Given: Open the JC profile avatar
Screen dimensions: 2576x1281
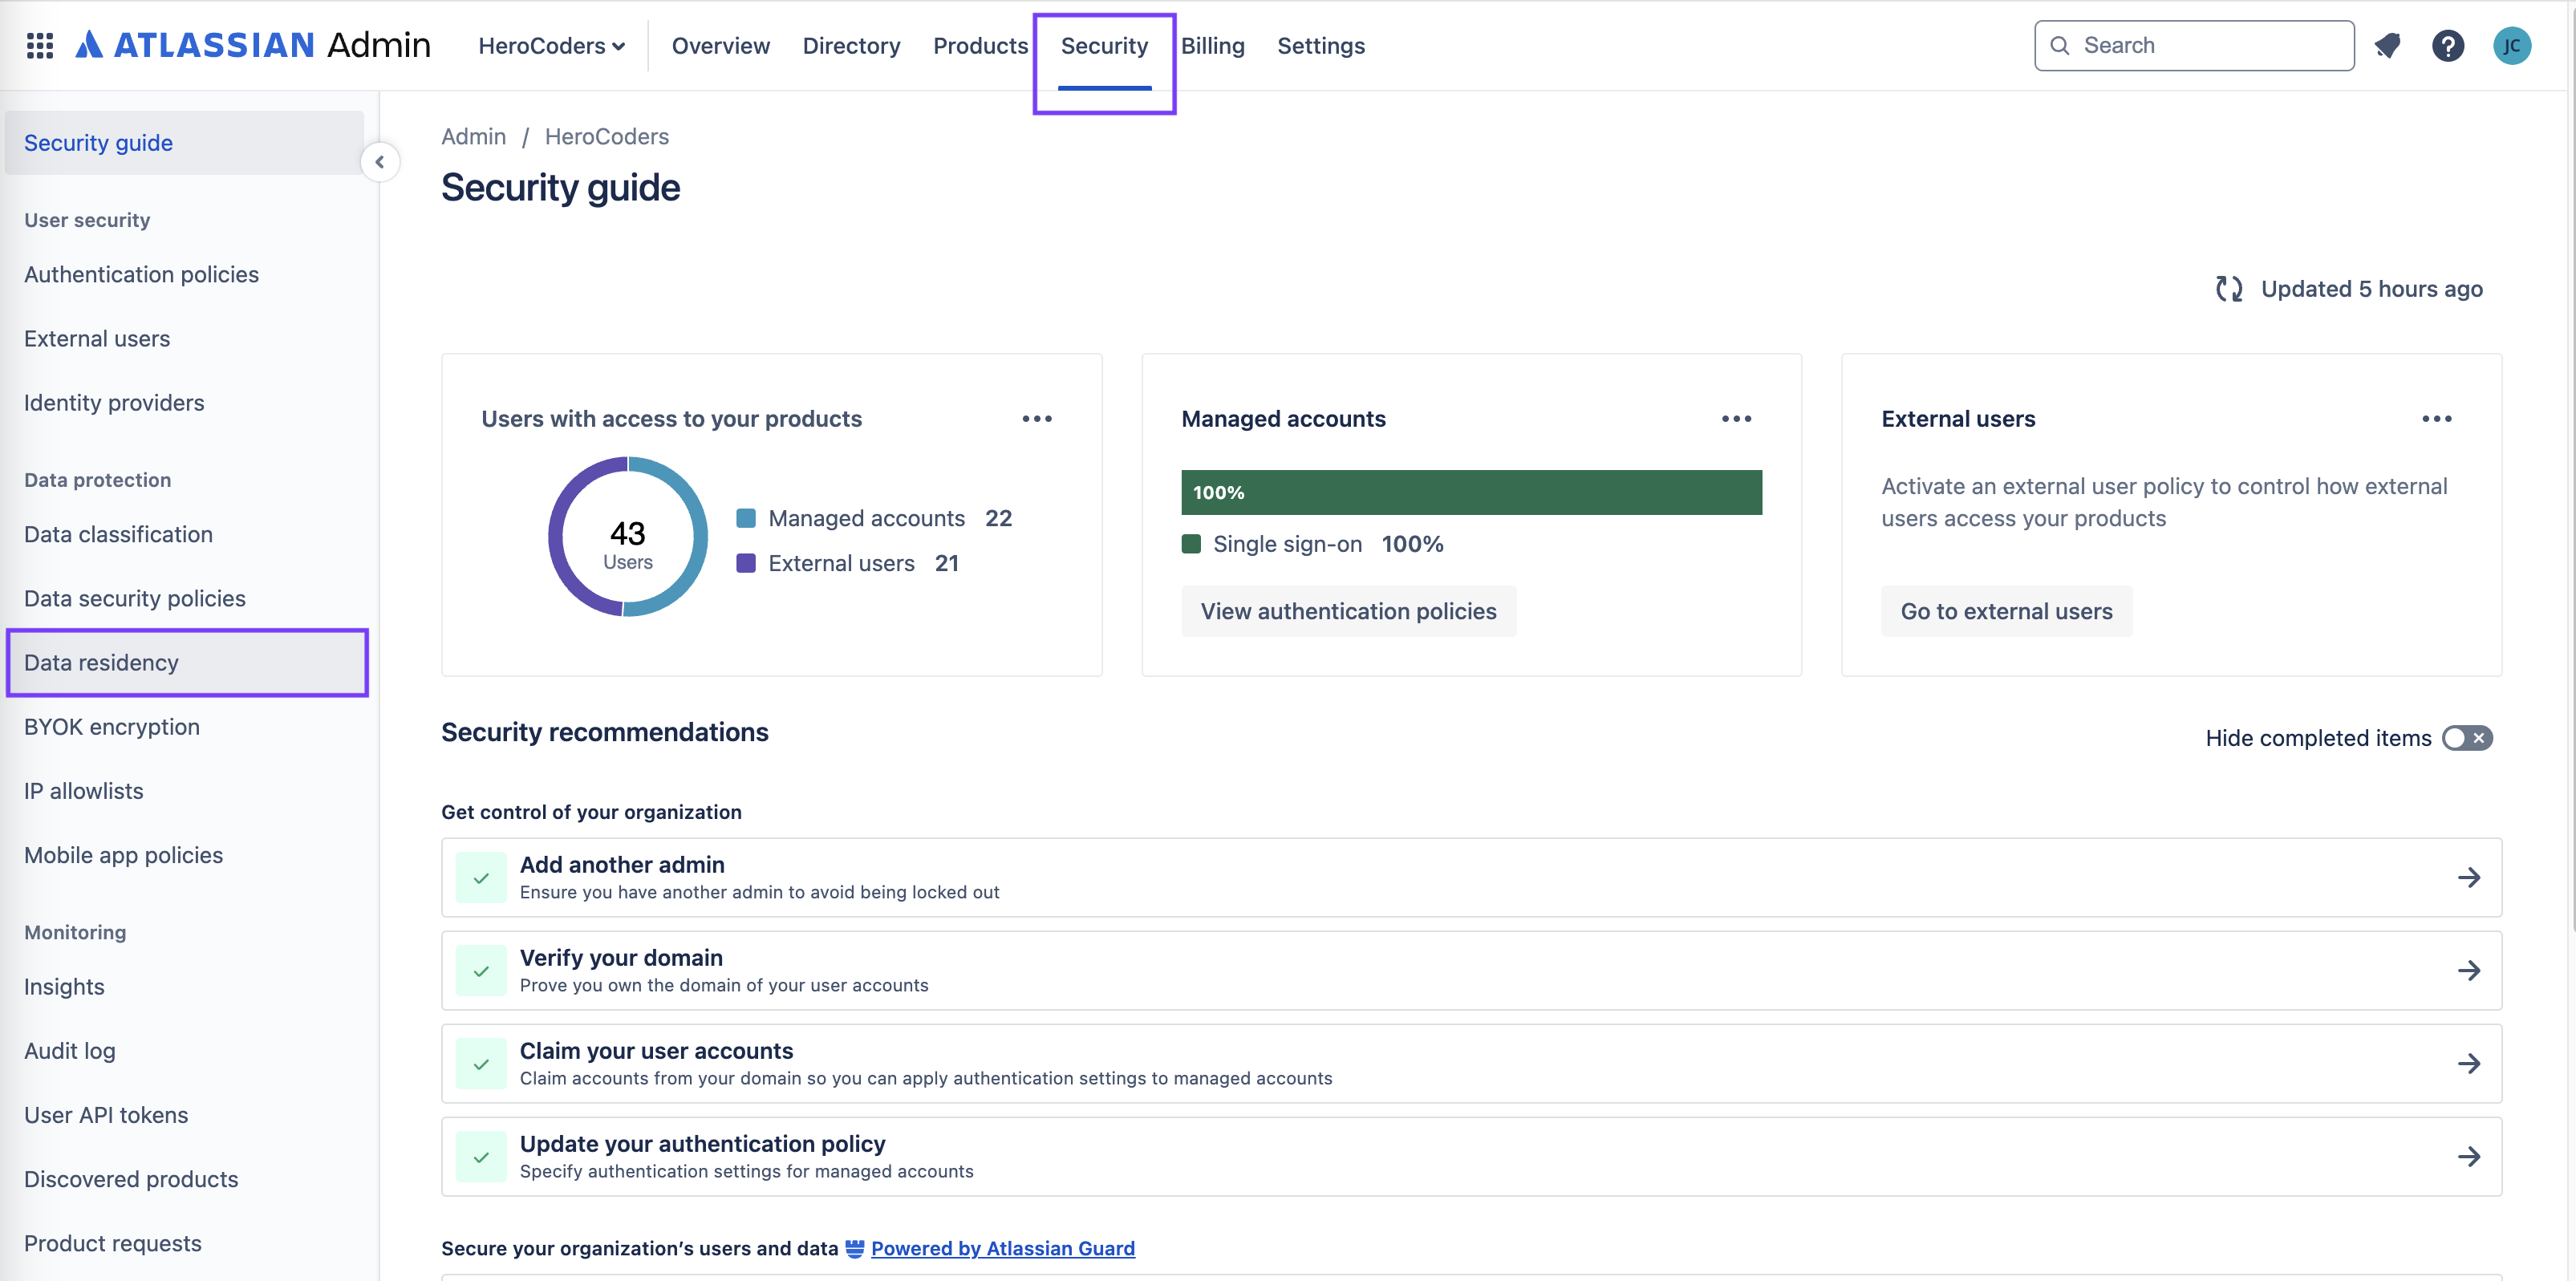Looking at the screenshot, I should coord(2511,46).
